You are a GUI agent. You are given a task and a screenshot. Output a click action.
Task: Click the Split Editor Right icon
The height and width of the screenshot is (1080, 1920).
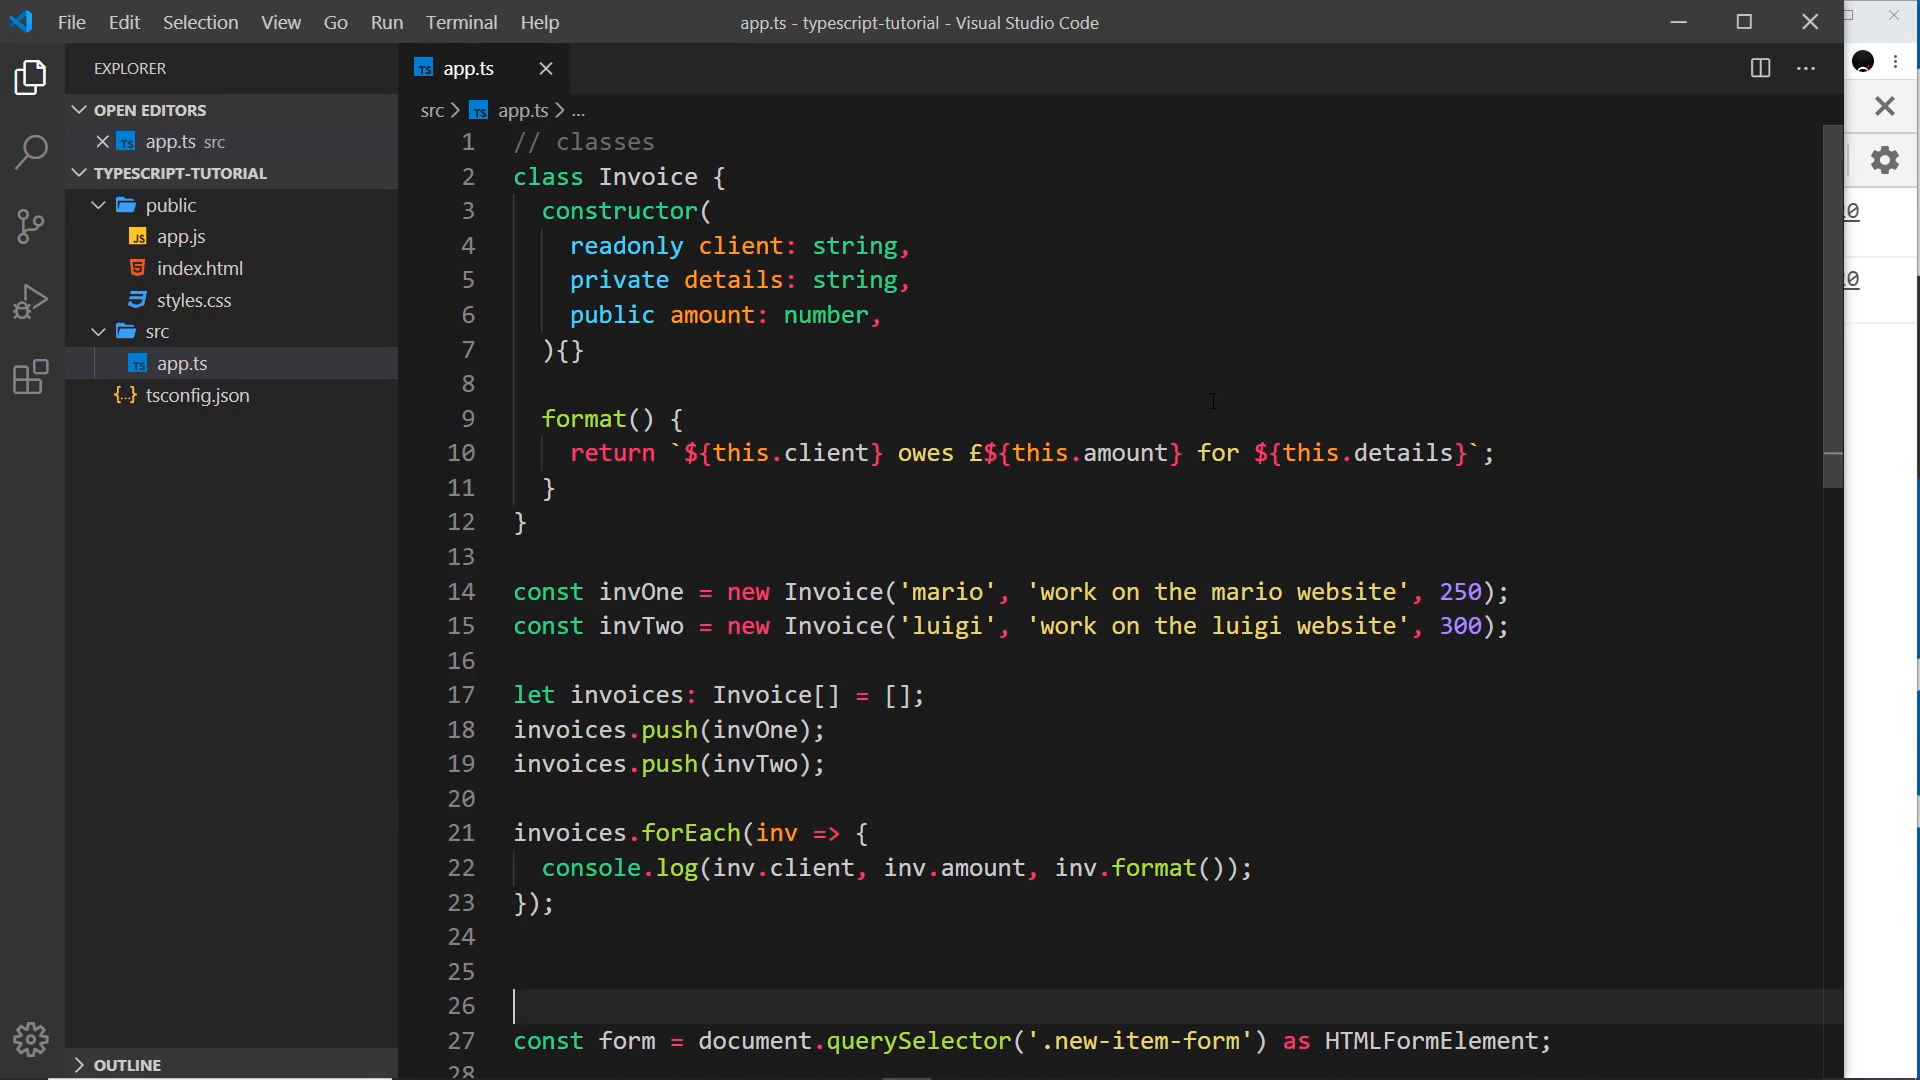(1760, 68)
